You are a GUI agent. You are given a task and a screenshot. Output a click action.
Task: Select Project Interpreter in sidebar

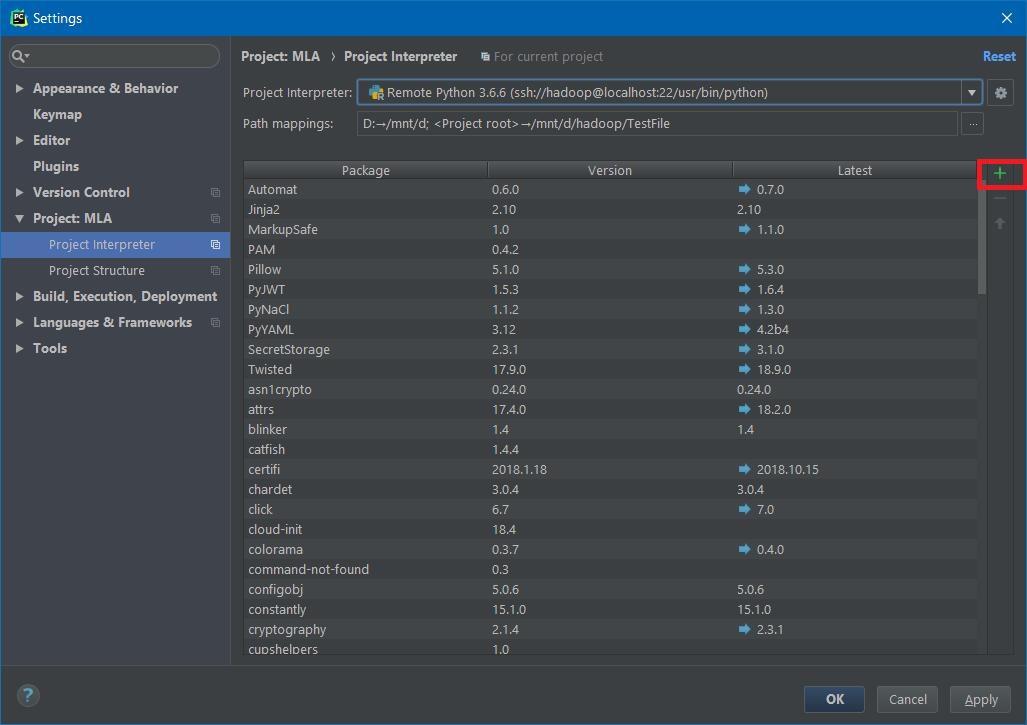click(x=115, y=244)
